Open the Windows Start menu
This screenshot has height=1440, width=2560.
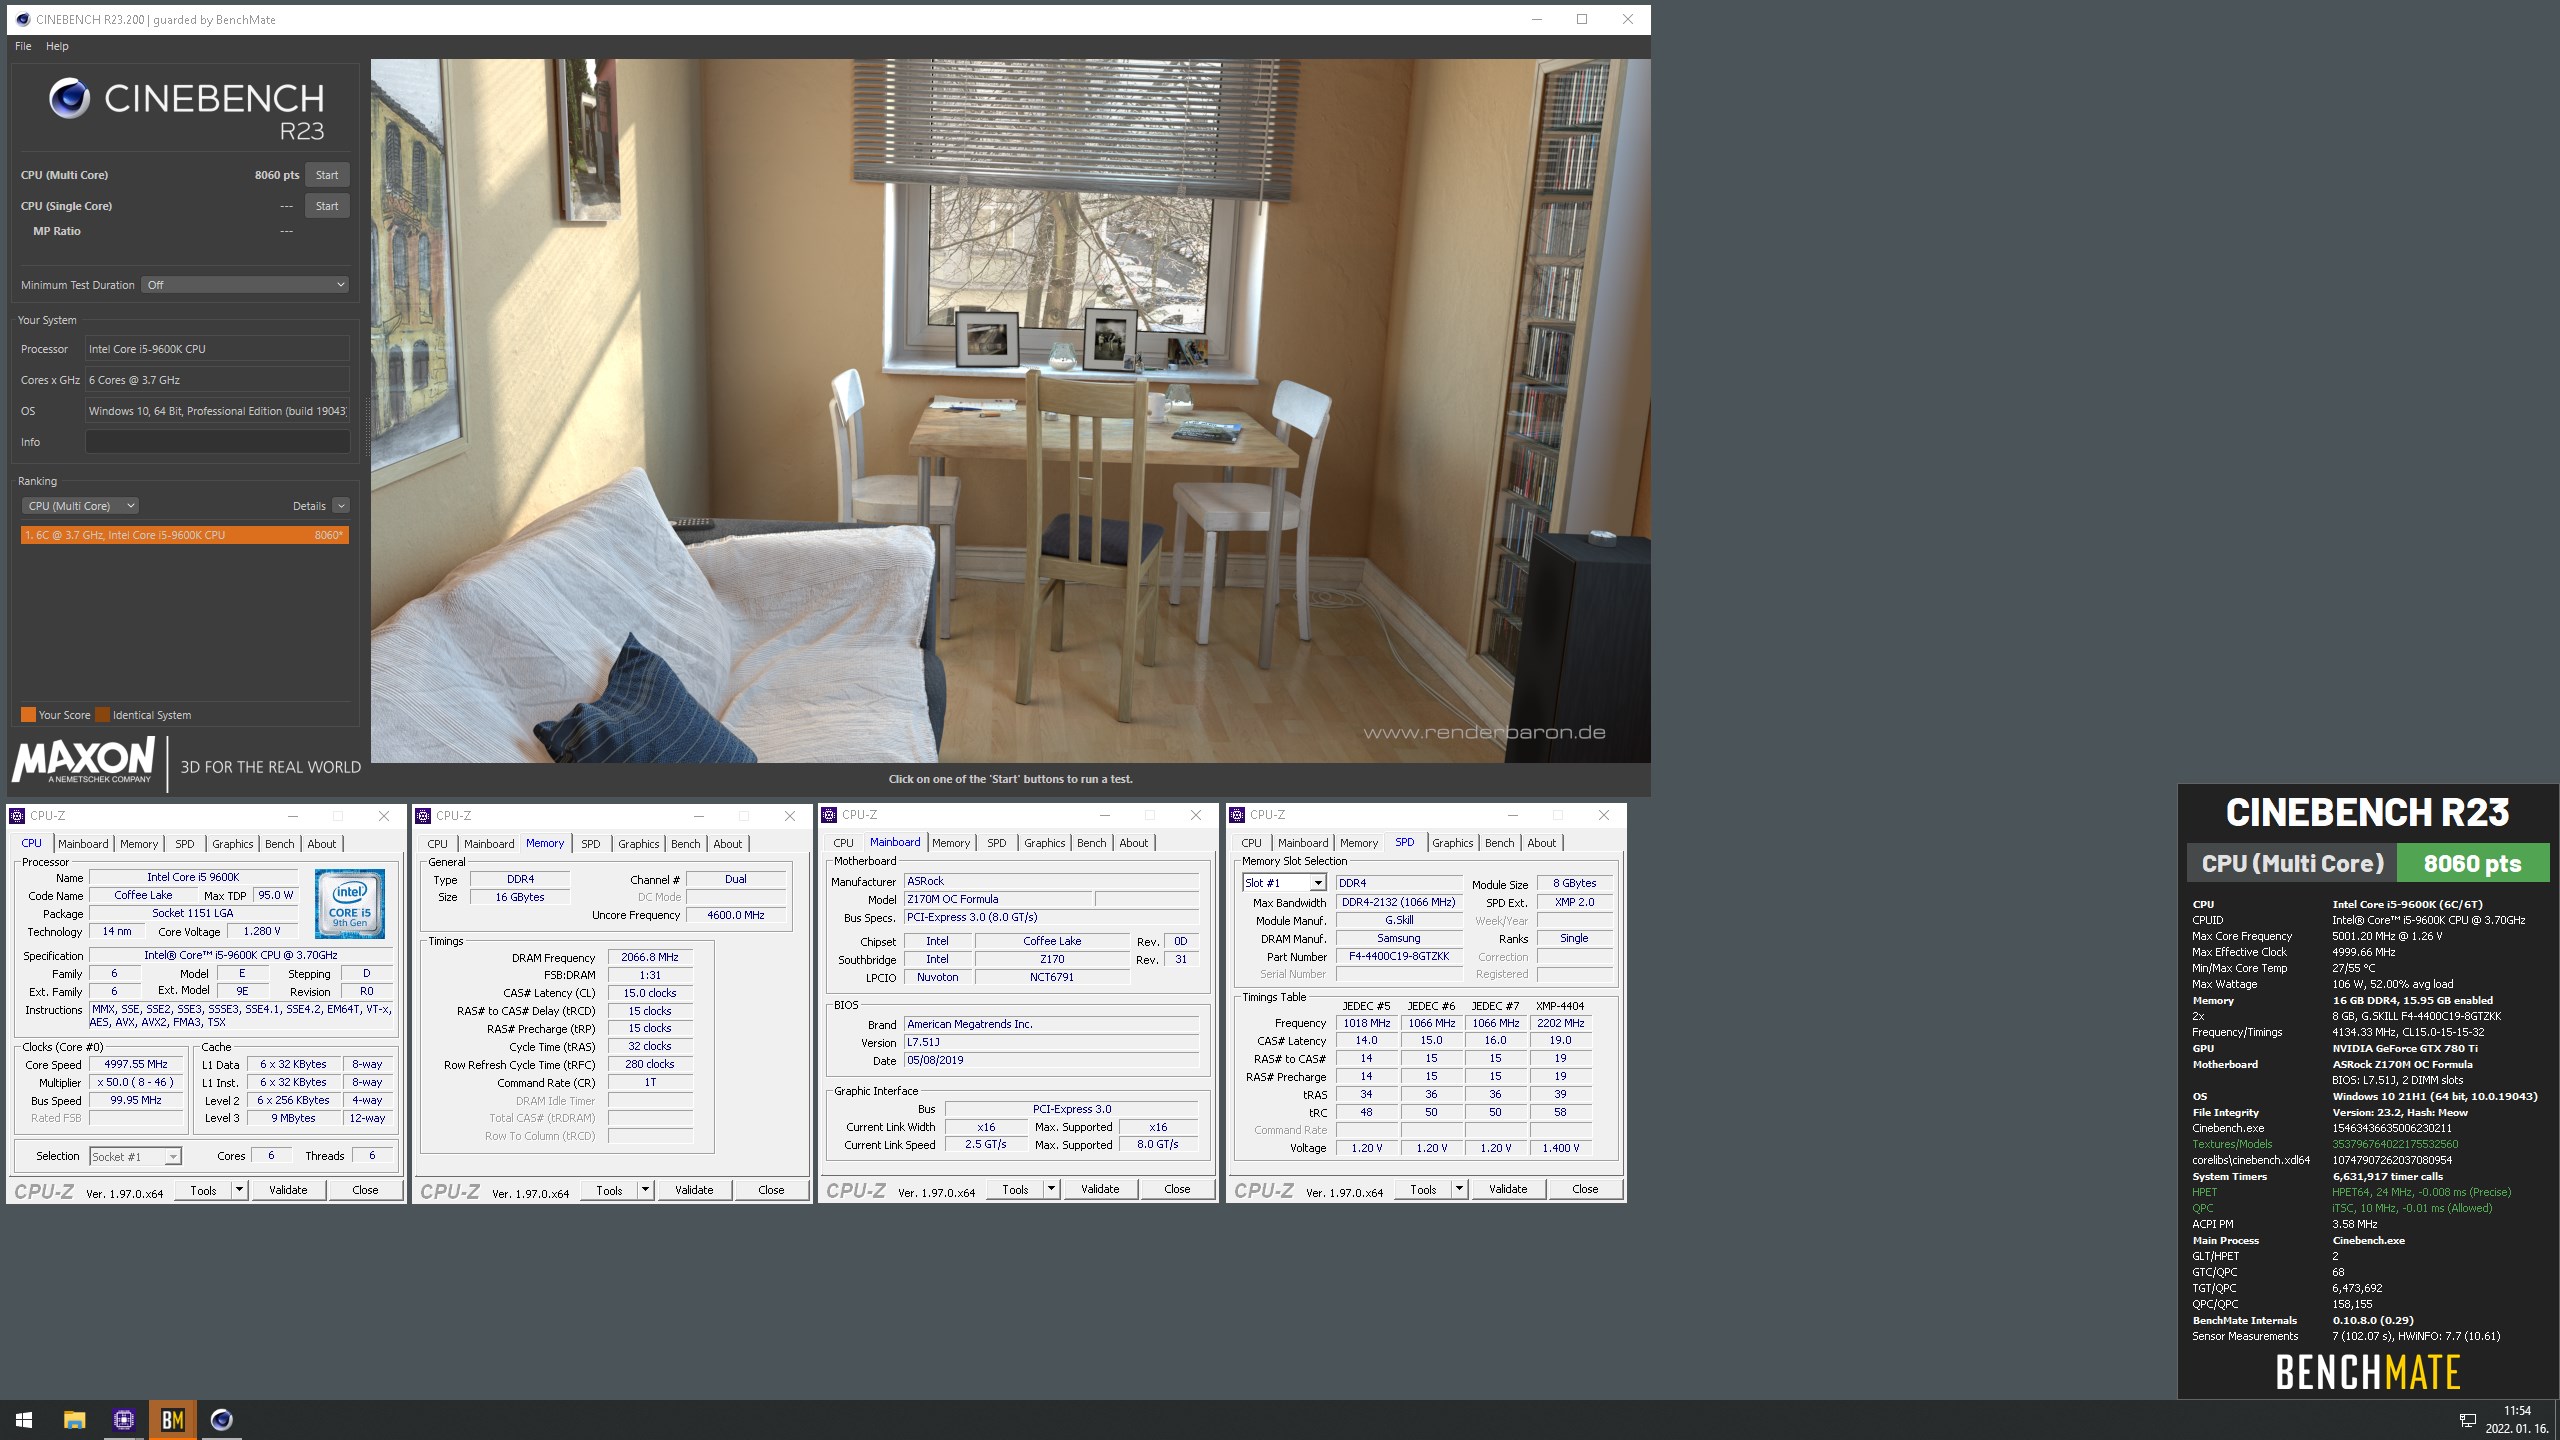(24, 1420)
